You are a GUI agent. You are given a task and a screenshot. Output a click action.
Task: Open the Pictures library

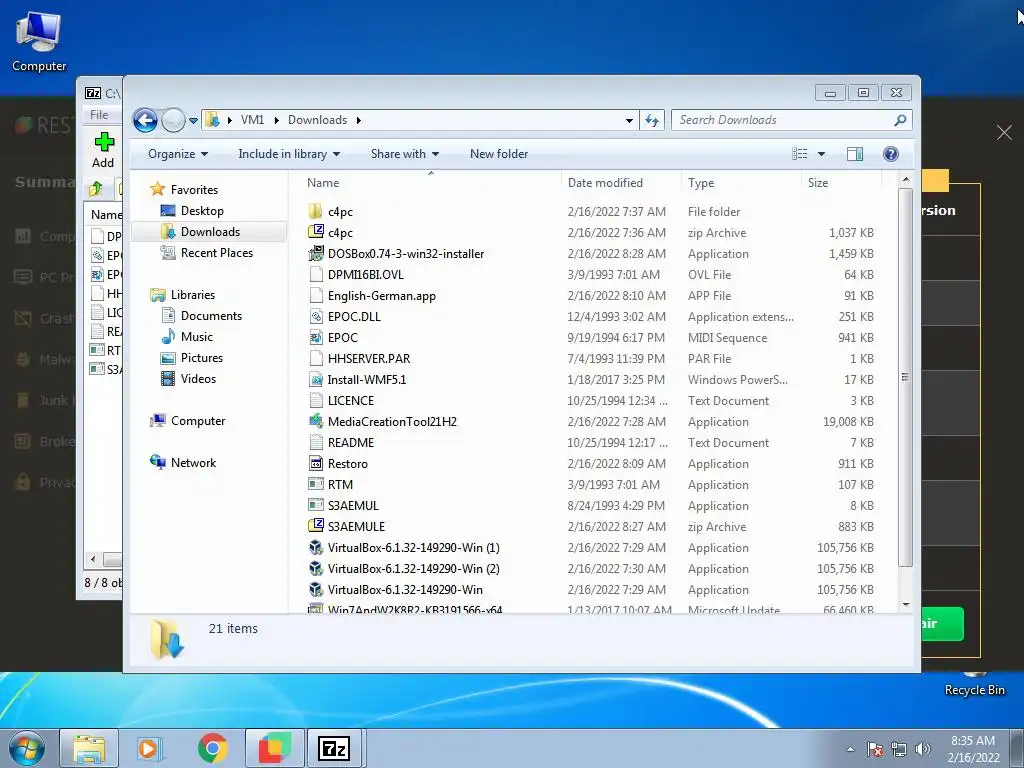[192, 358]
